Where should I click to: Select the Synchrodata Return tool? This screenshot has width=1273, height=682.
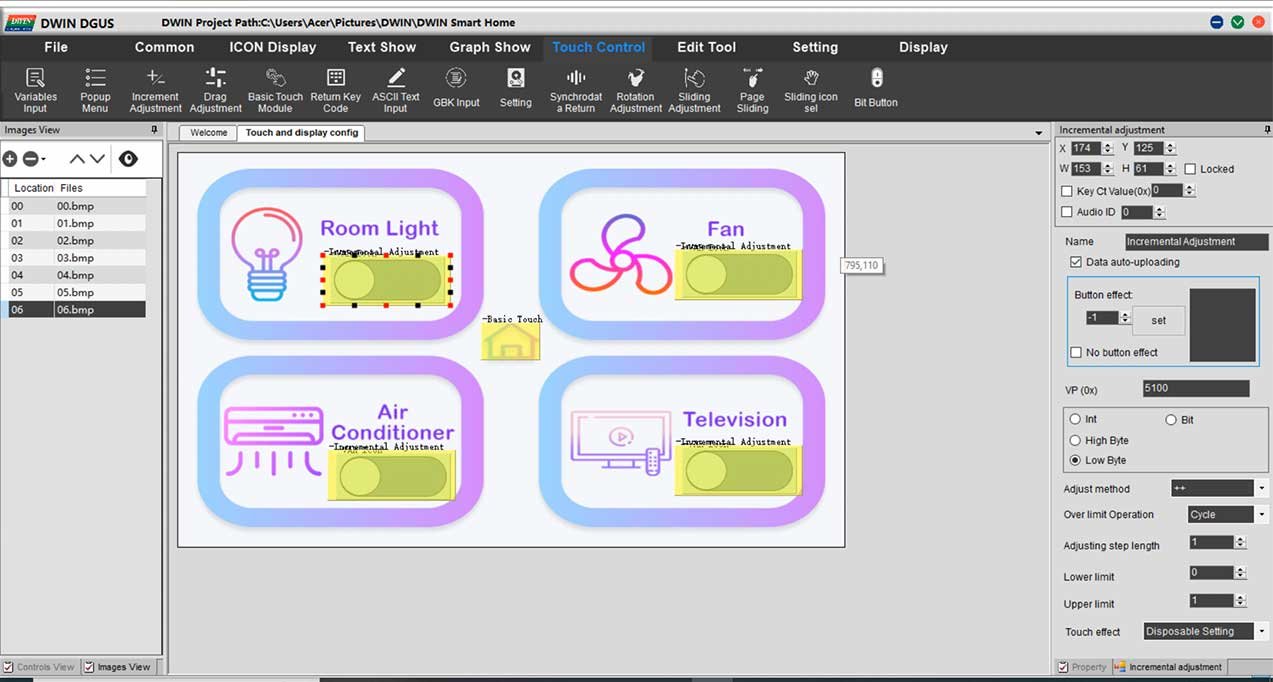point(576,90)
